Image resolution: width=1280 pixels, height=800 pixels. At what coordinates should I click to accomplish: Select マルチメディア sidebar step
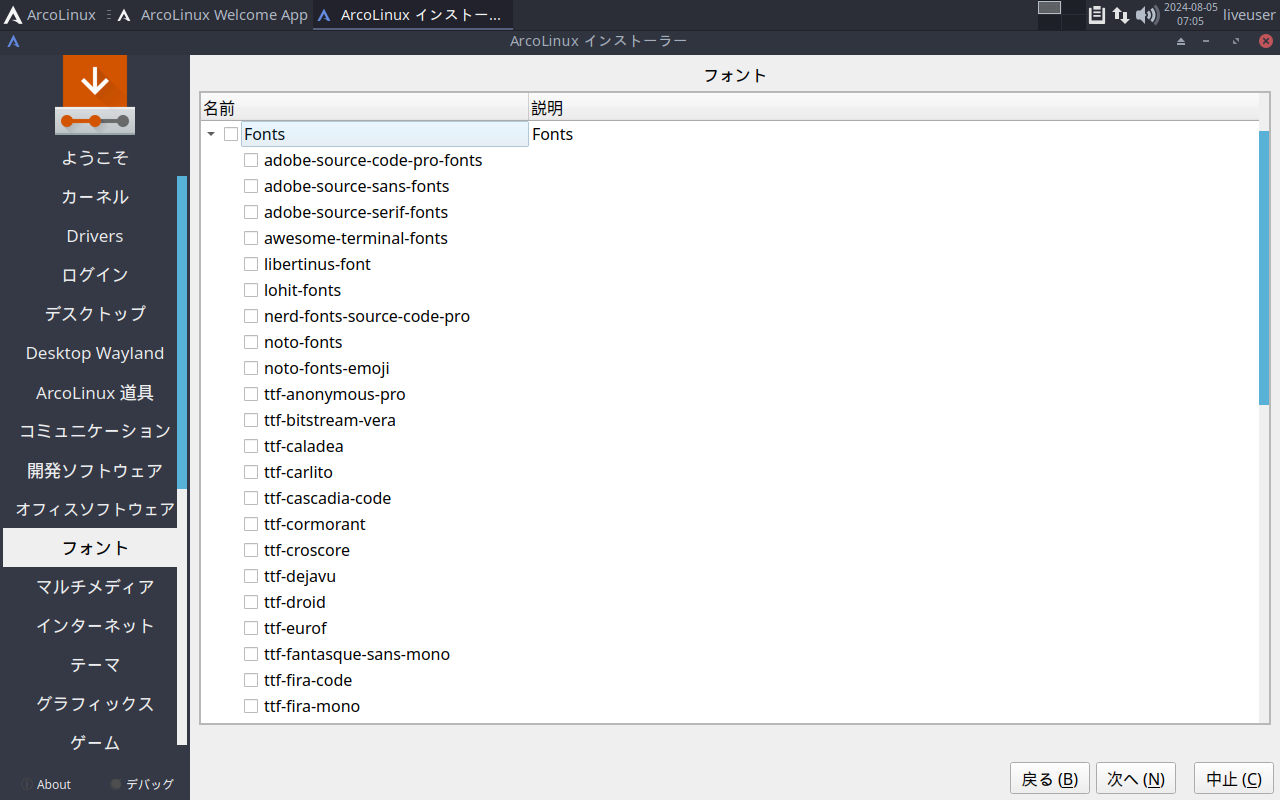point(95,587)
